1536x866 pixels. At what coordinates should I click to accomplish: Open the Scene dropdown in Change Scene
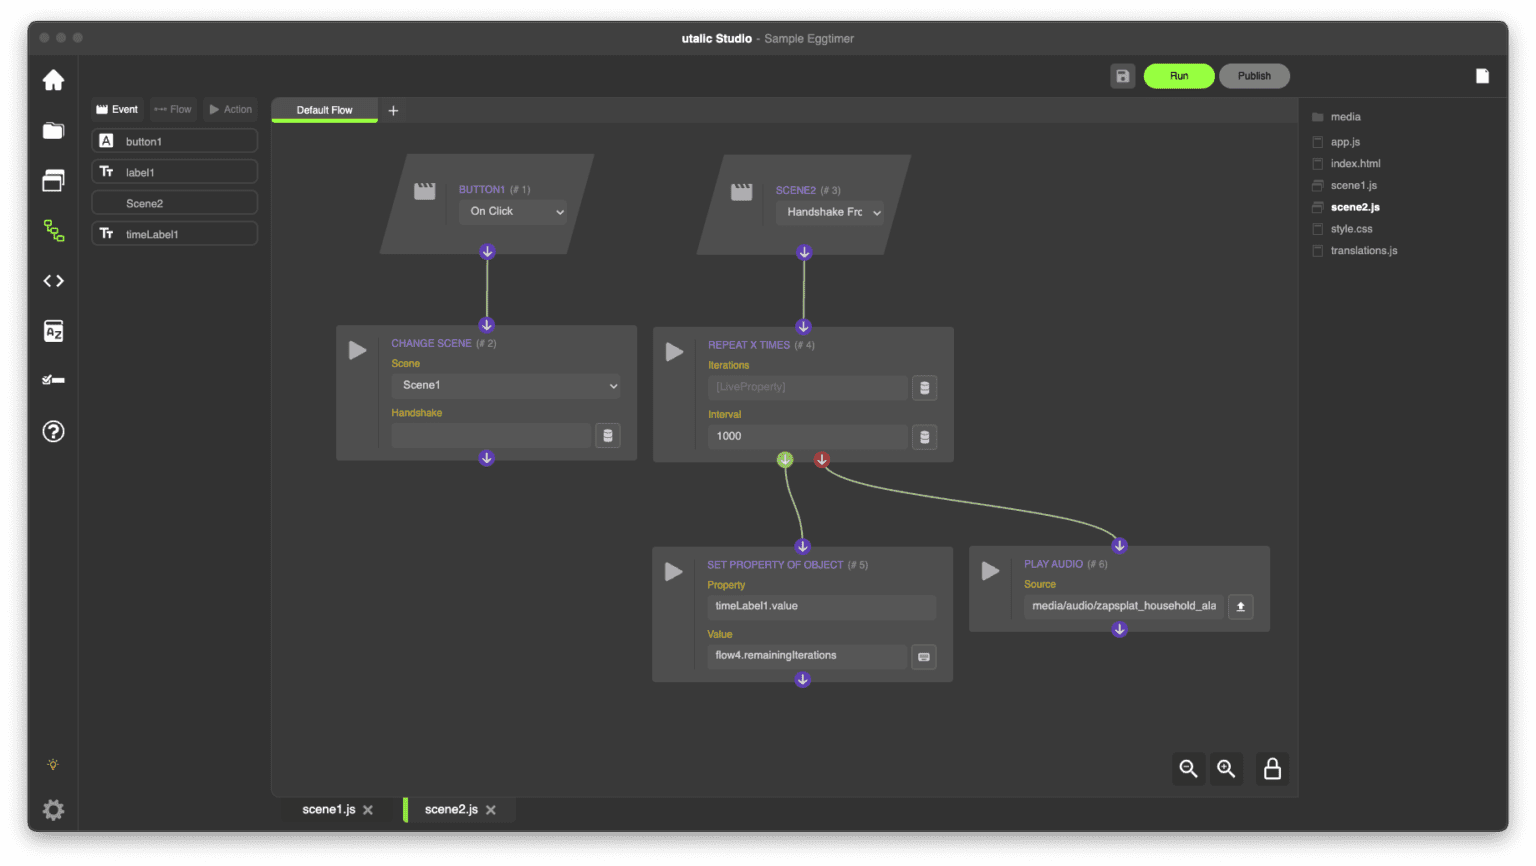point(505,385)
